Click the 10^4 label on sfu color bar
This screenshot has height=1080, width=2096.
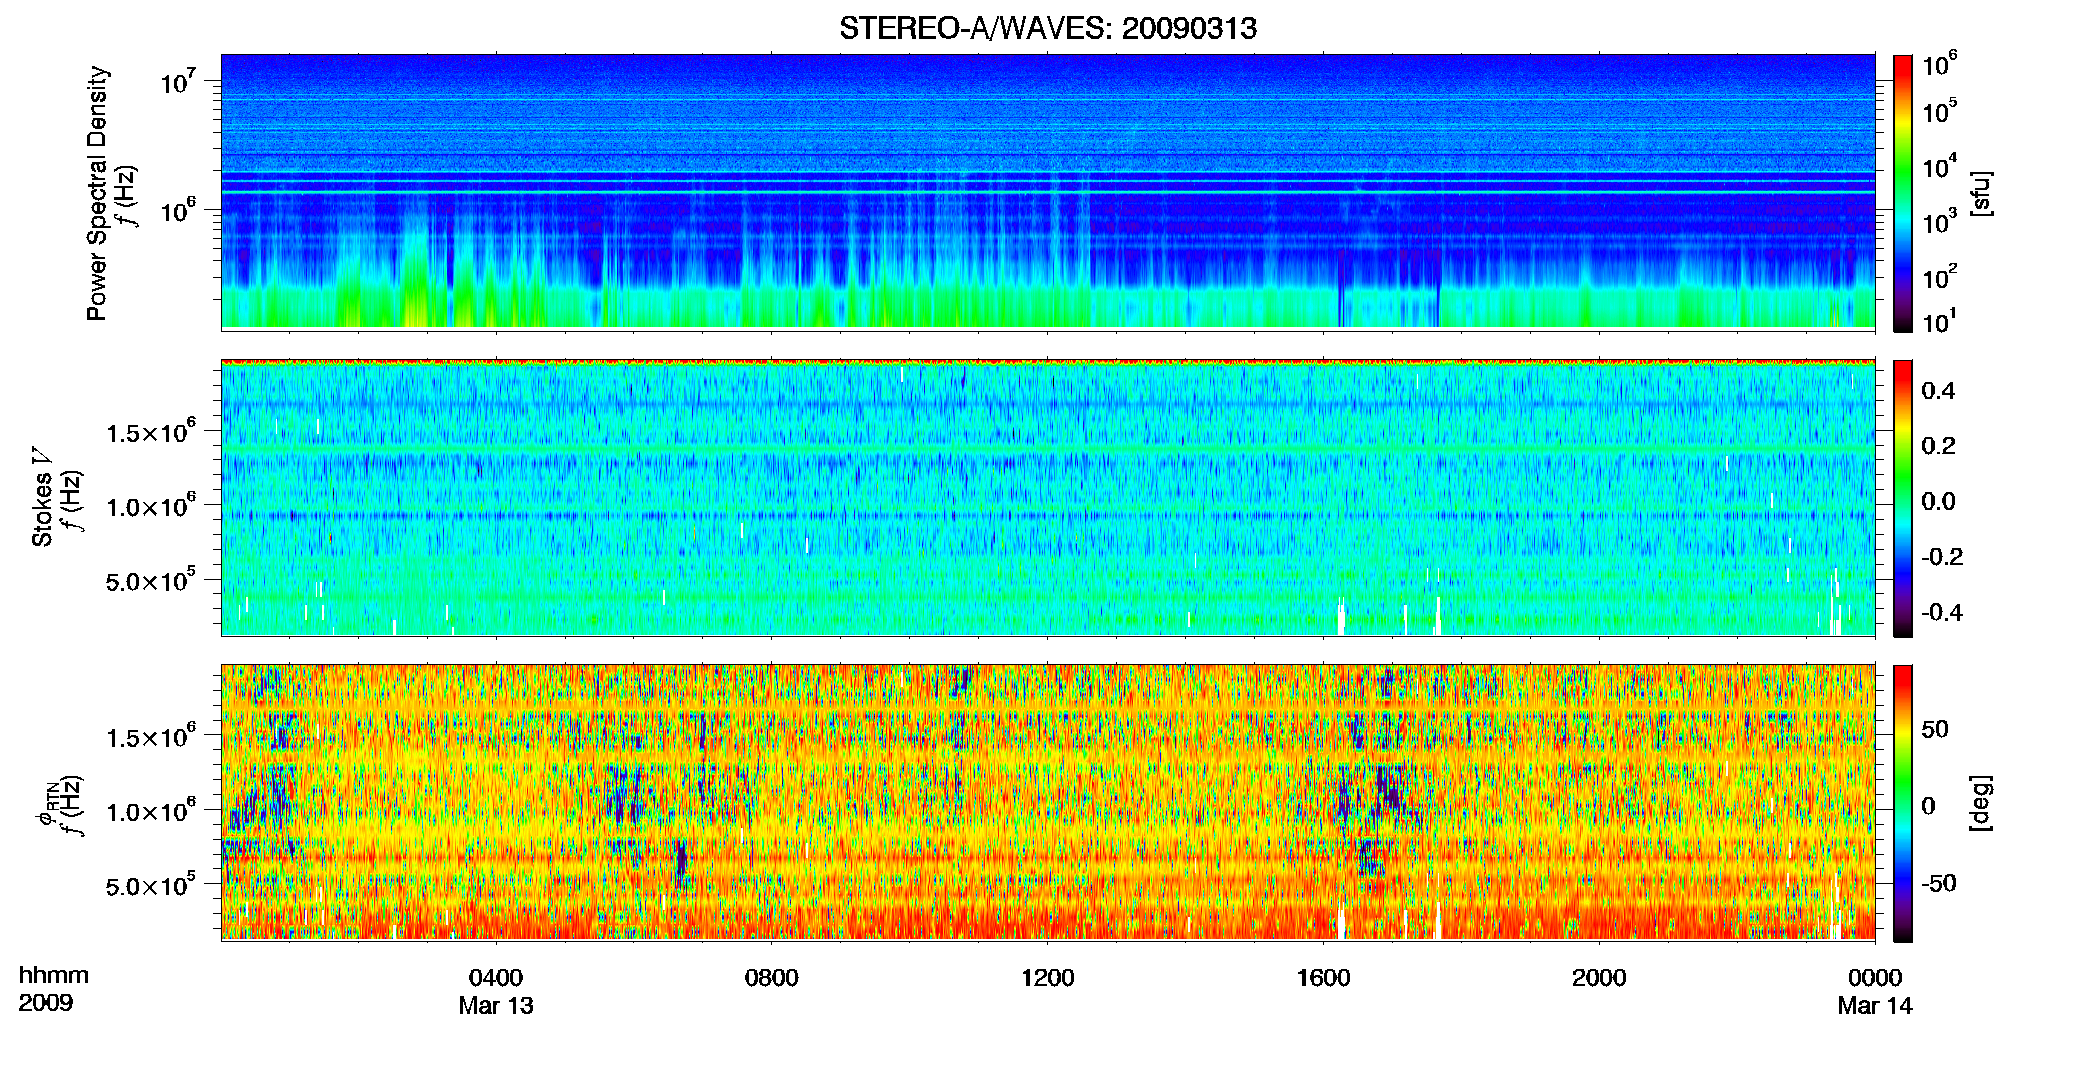coord(1940,167)
